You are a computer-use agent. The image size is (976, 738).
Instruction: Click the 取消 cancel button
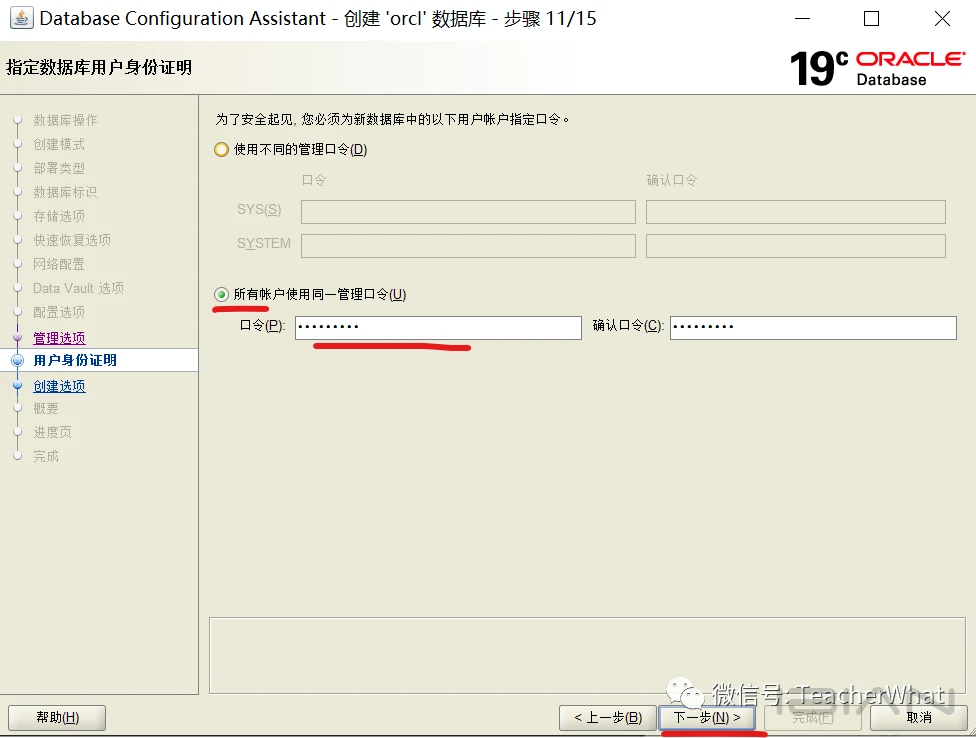pos(919,717)
